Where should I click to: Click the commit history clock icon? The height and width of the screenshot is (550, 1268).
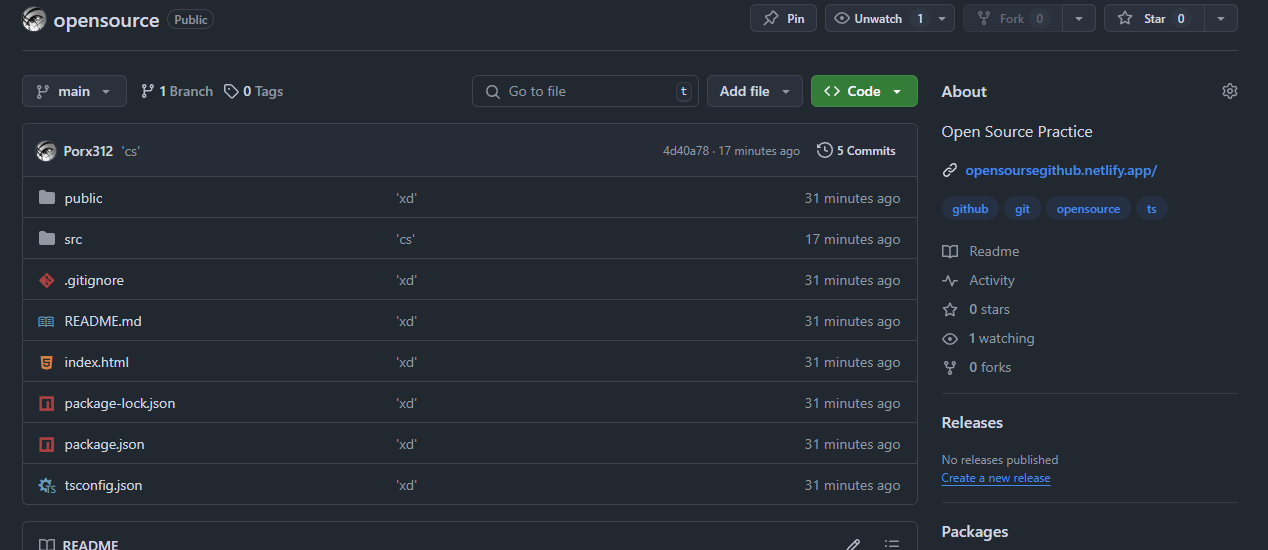tap(825, 150)
